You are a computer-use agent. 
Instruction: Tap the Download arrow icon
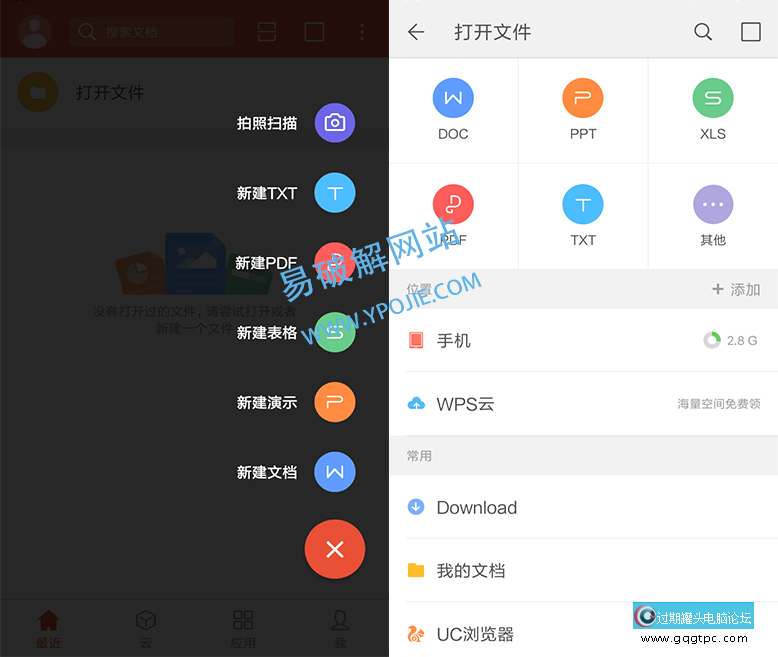pos(416,507)
